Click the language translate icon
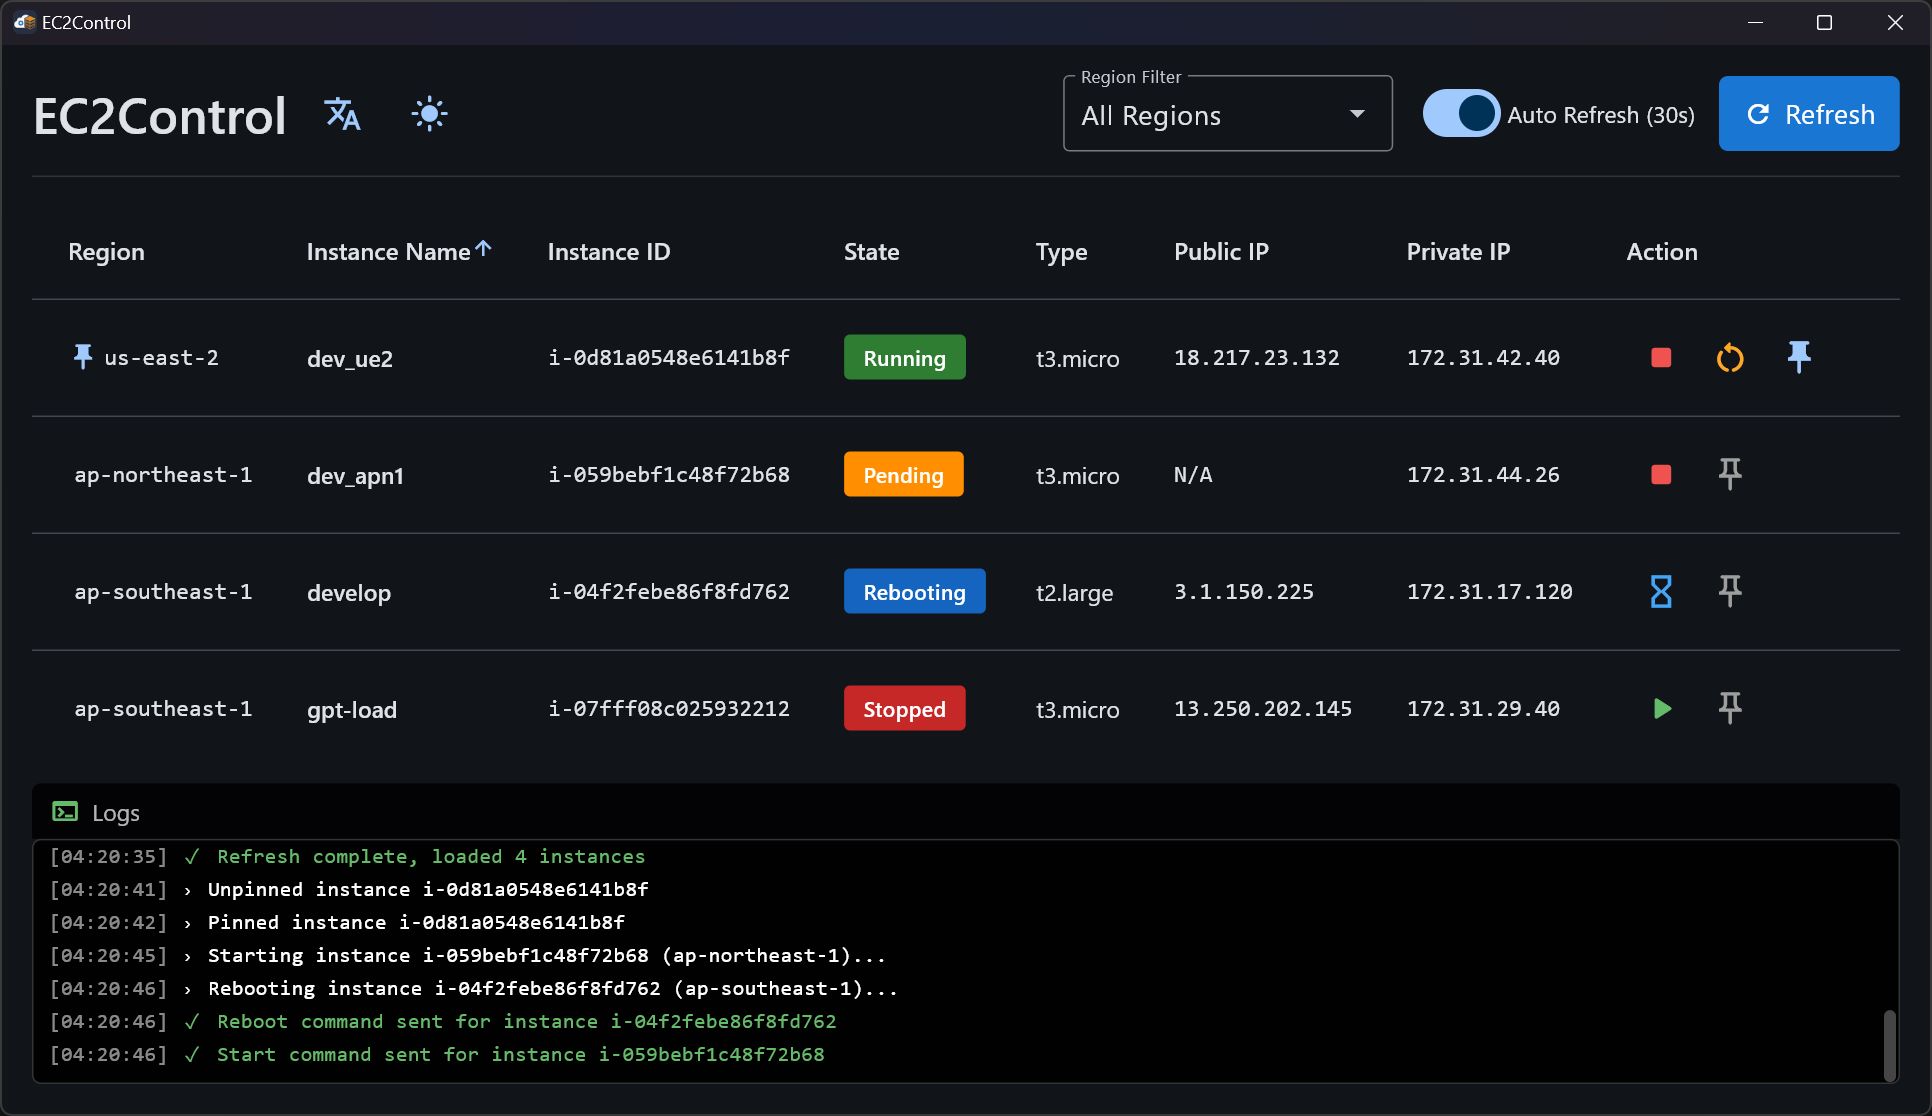The height and width of the screenshot is (1116, 1932). click(342, 114)
